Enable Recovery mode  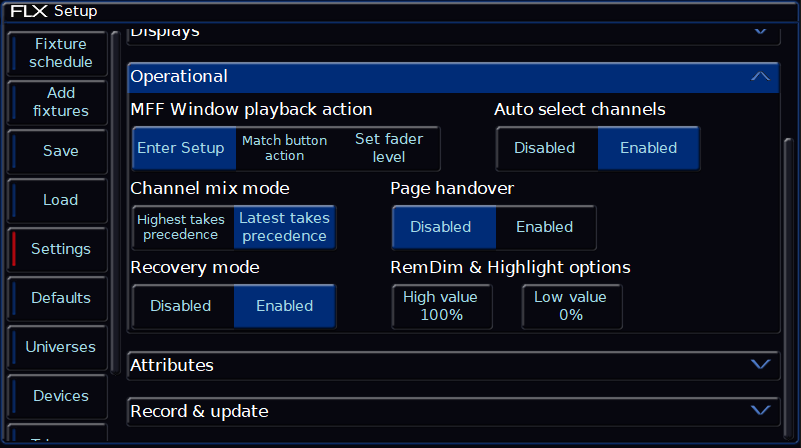(x=285, y=306)
